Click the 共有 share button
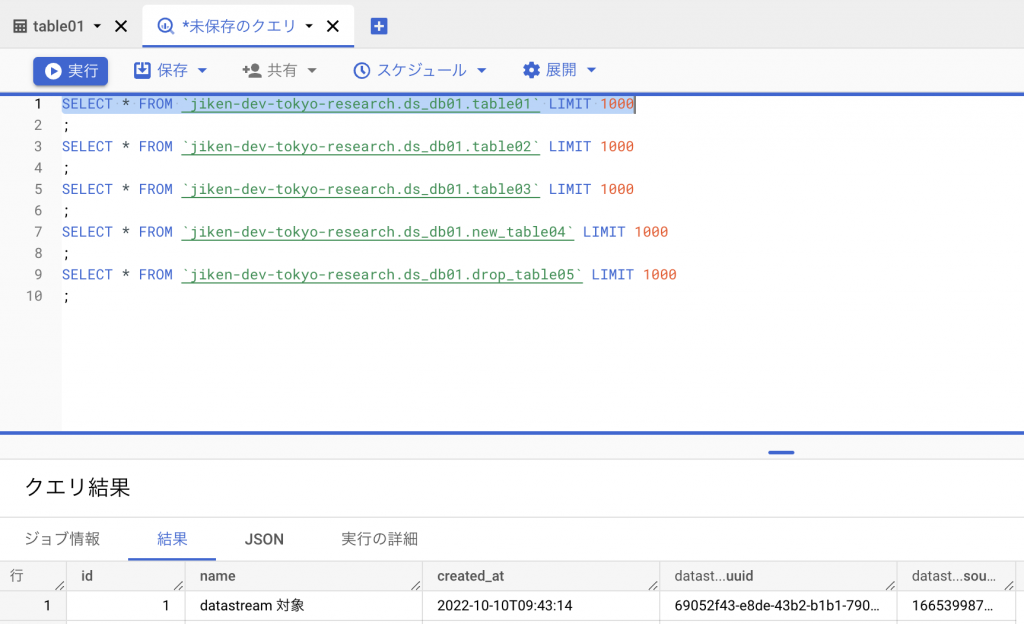1024x624 pixels. point(280,70)
